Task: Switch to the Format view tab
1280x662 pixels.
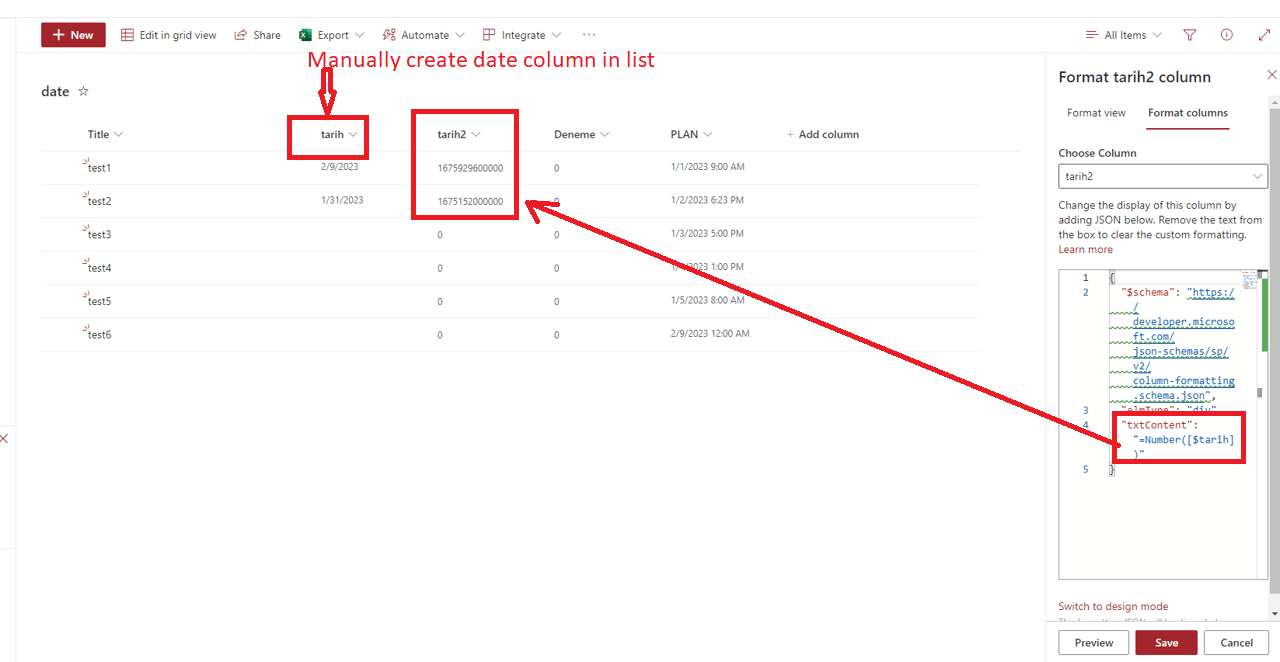Action: coord(1096,113)
